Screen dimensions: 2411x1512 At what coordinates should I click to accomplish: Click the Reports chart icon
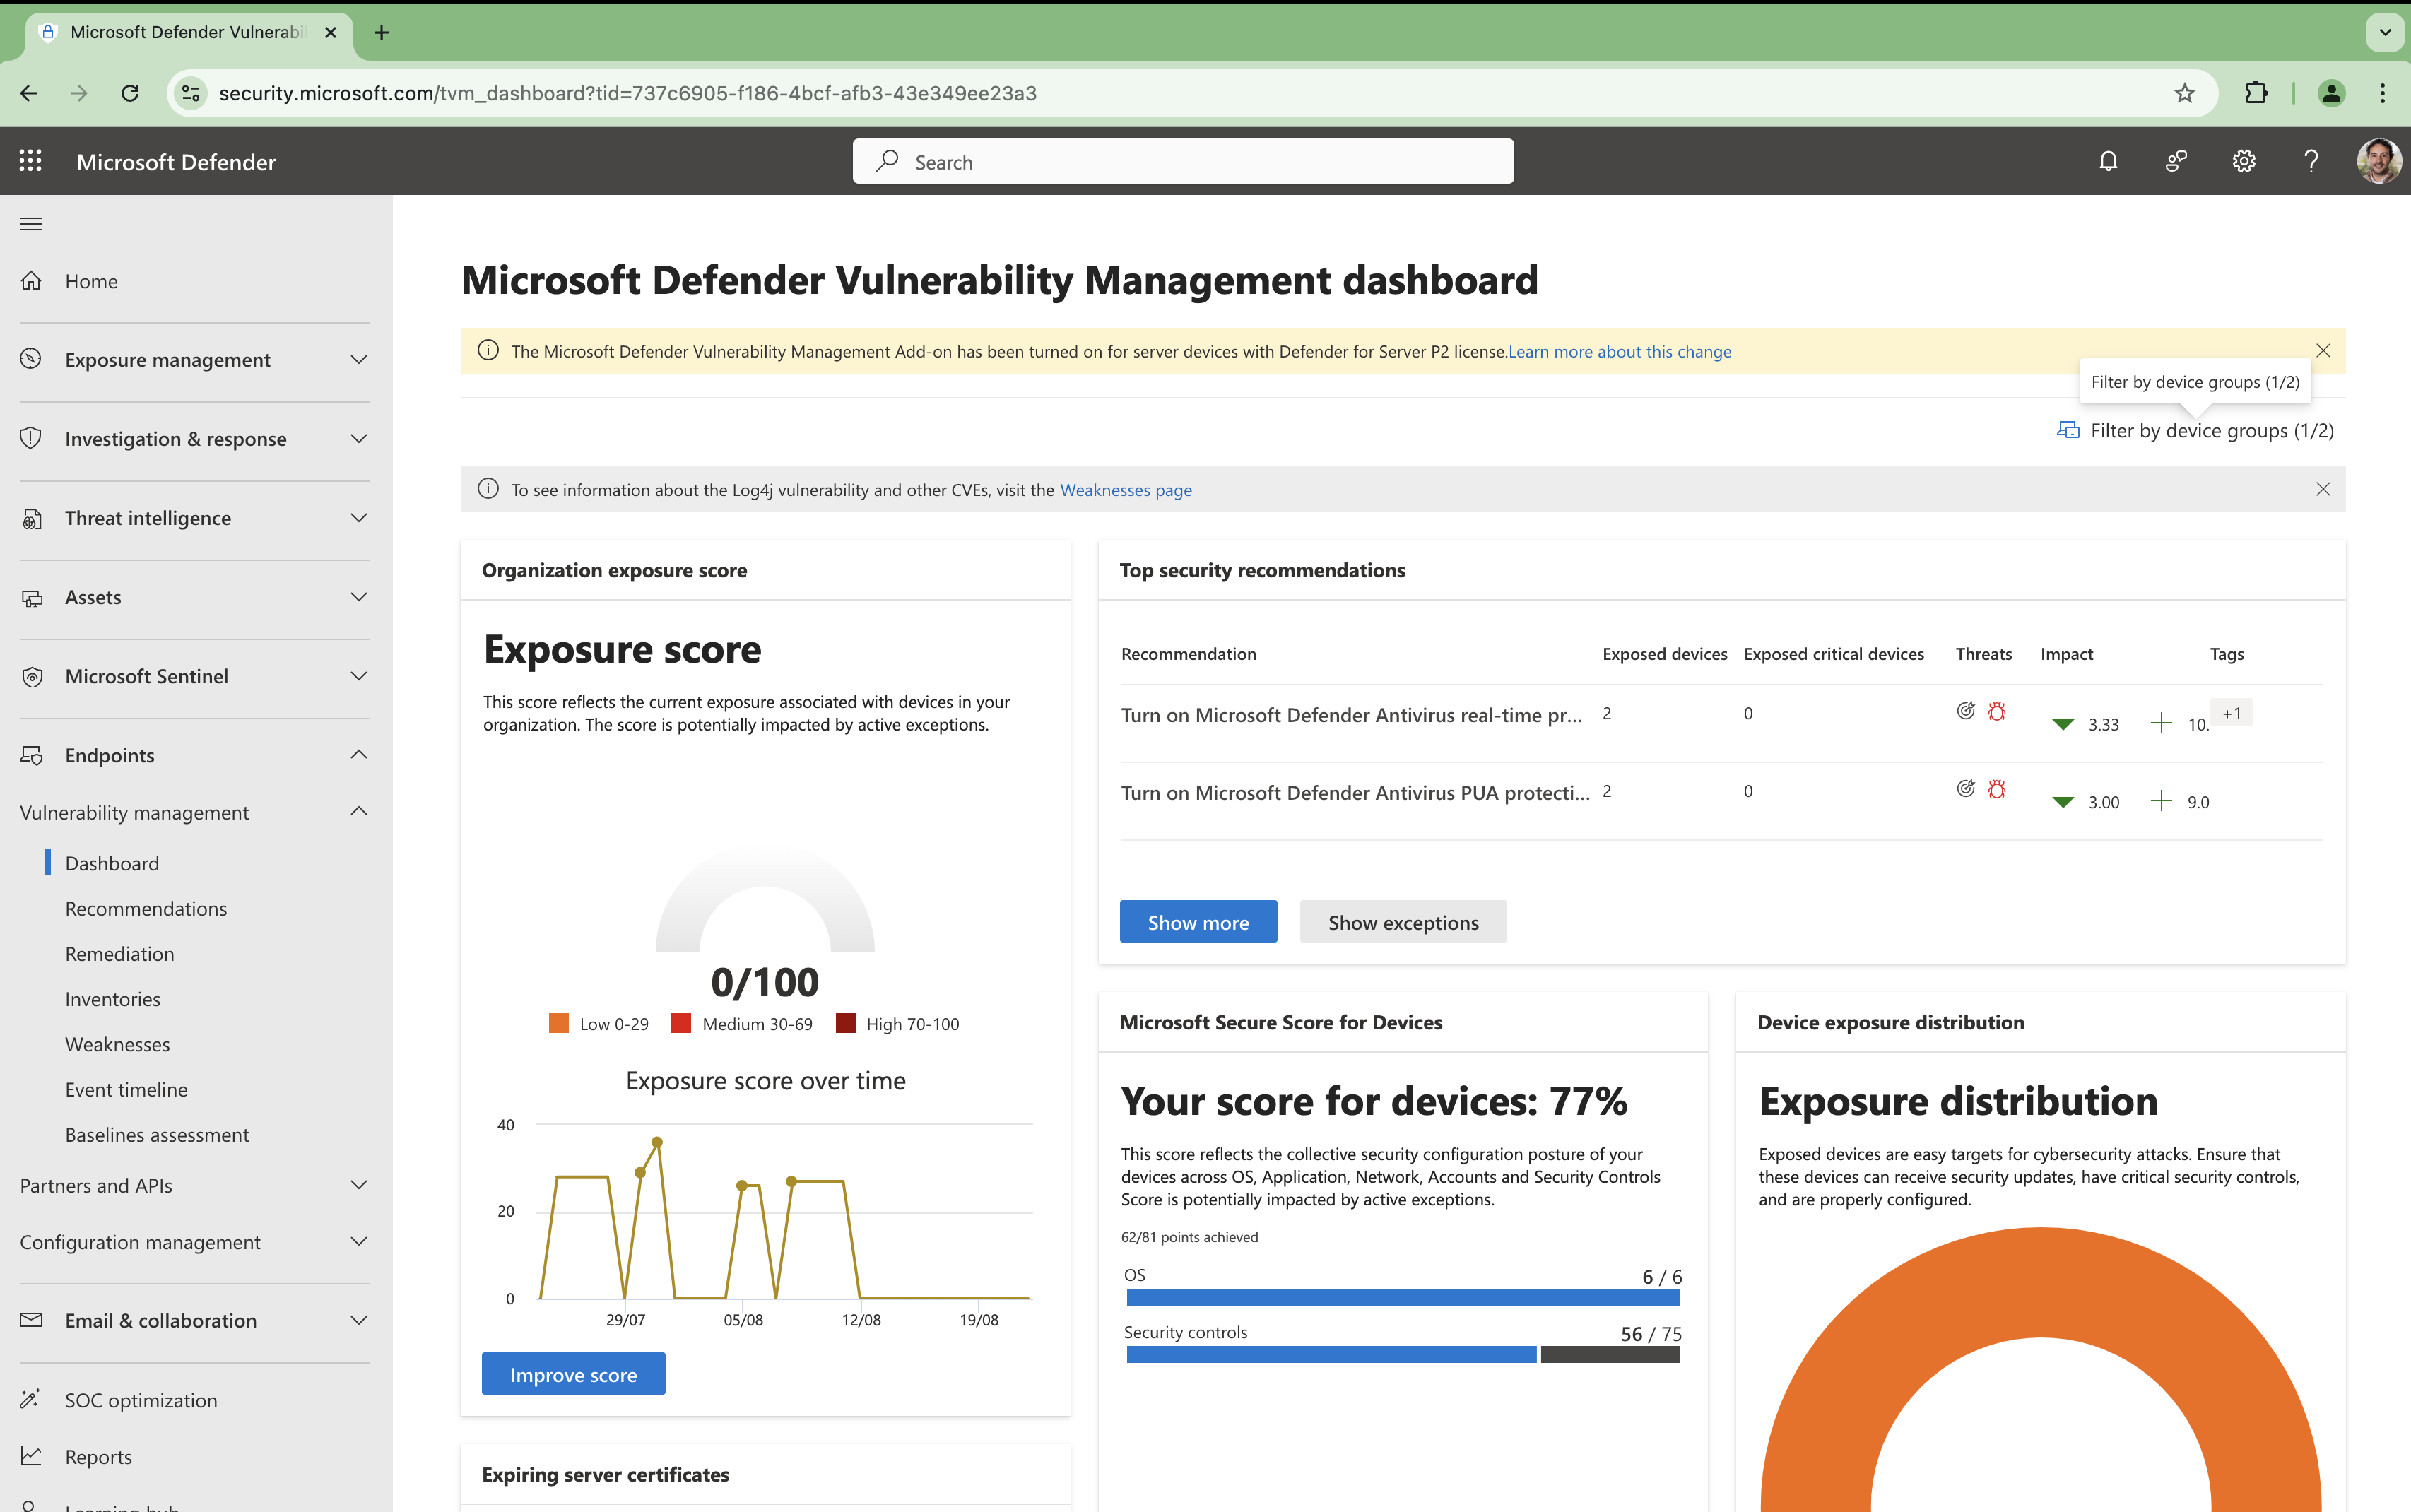(31, 1456)
